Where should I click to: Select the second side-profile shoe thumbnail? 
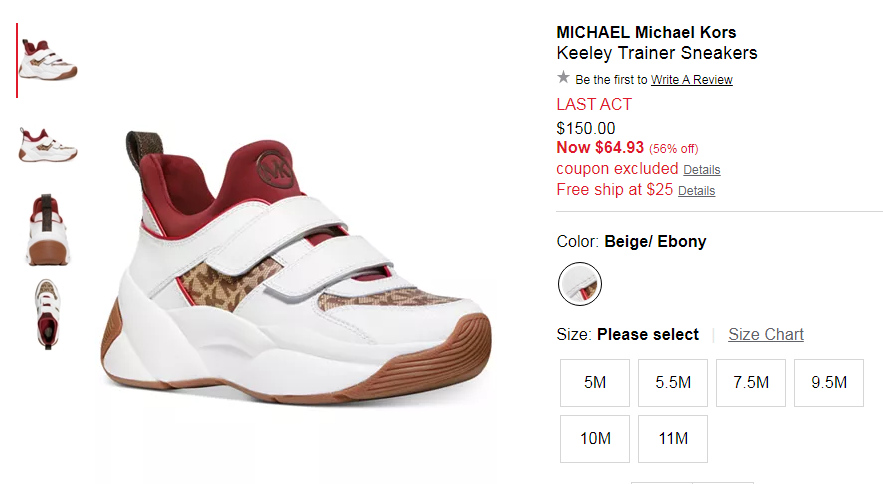coord(48,145)
